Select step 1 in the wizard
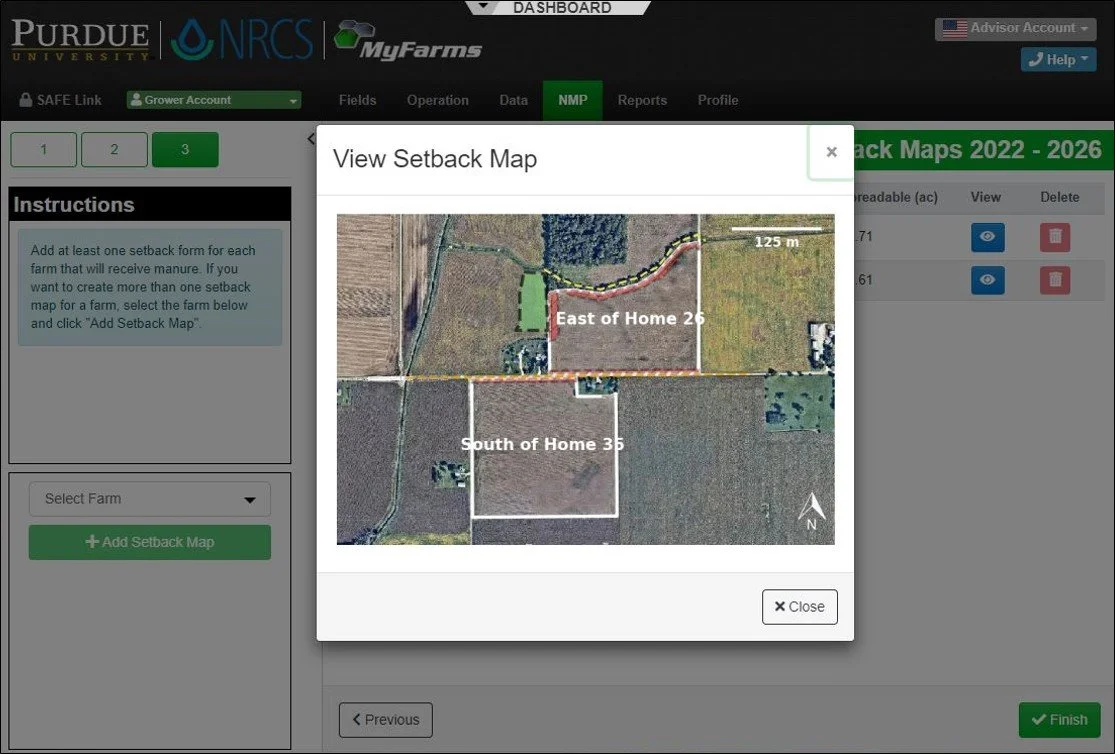 point(43,149)
